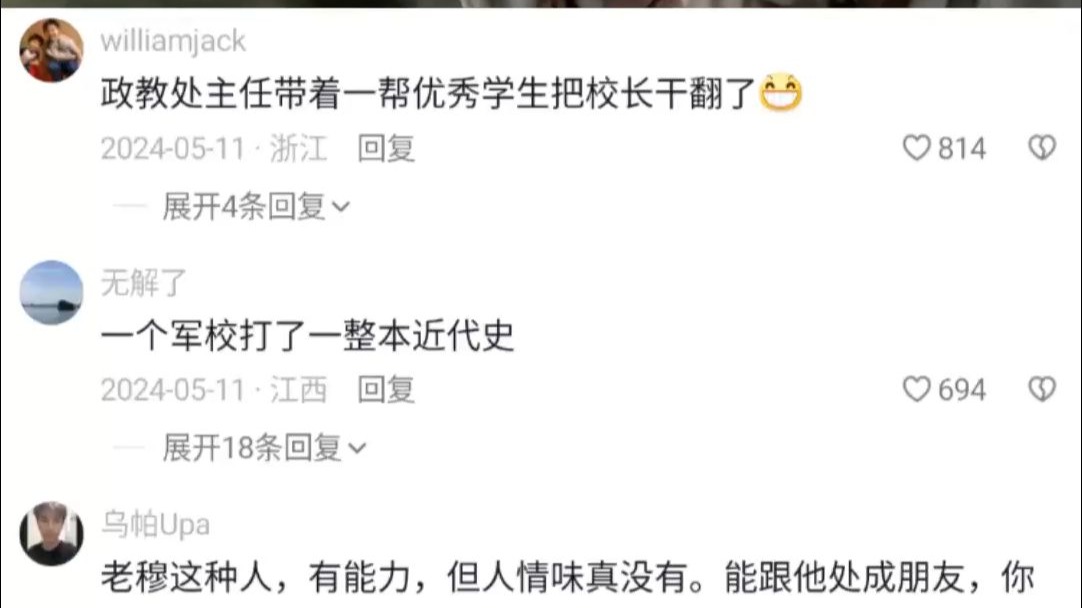Select the comment starting with 老穆这种人
1082x608 pixels.
coord(567,578)
